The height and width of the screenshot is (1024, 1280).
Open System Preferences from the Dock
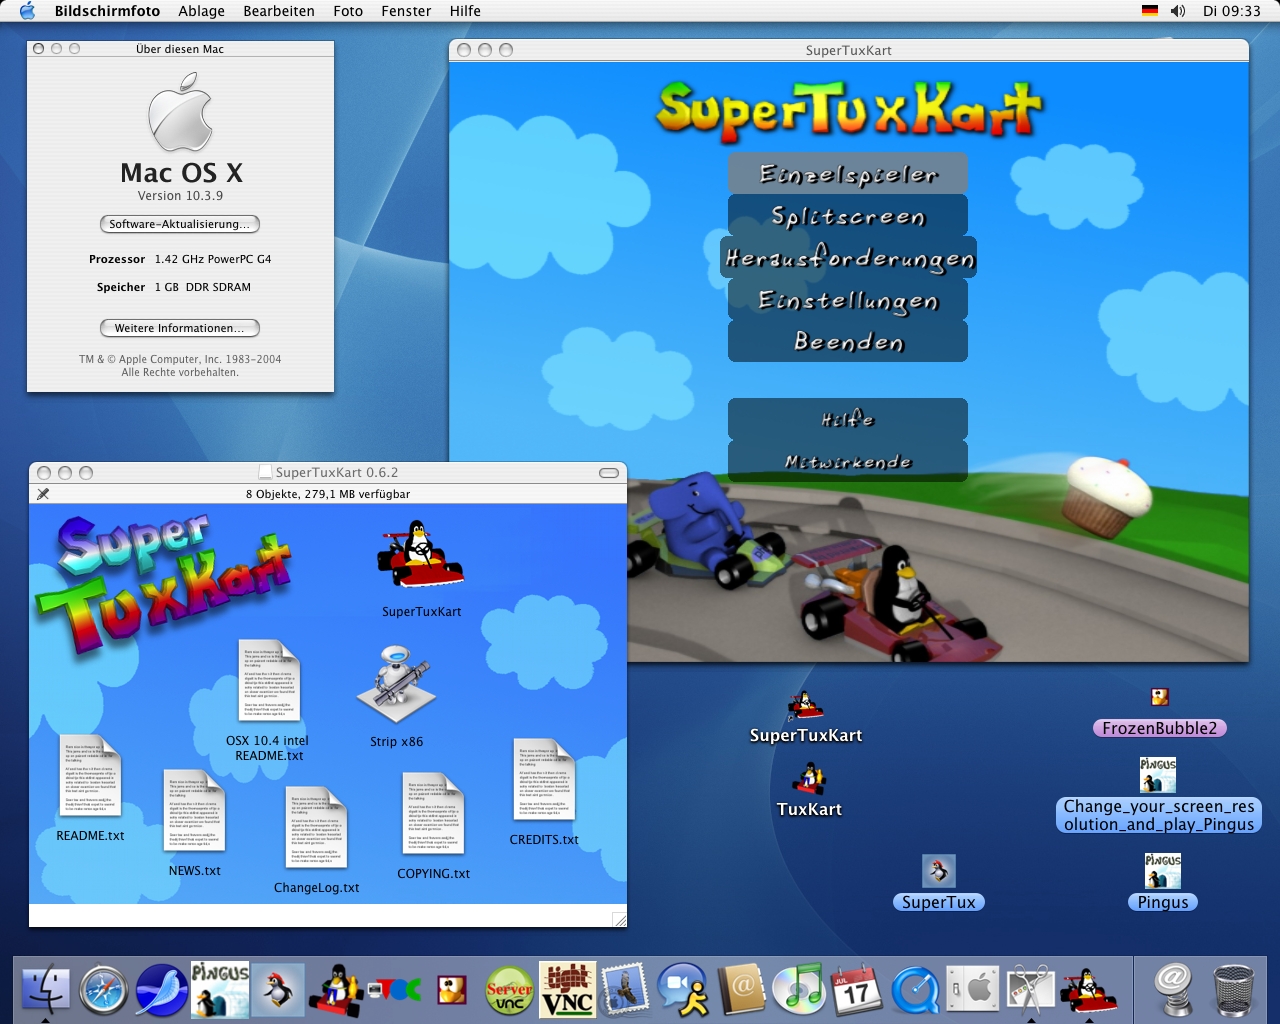[972, 990]
